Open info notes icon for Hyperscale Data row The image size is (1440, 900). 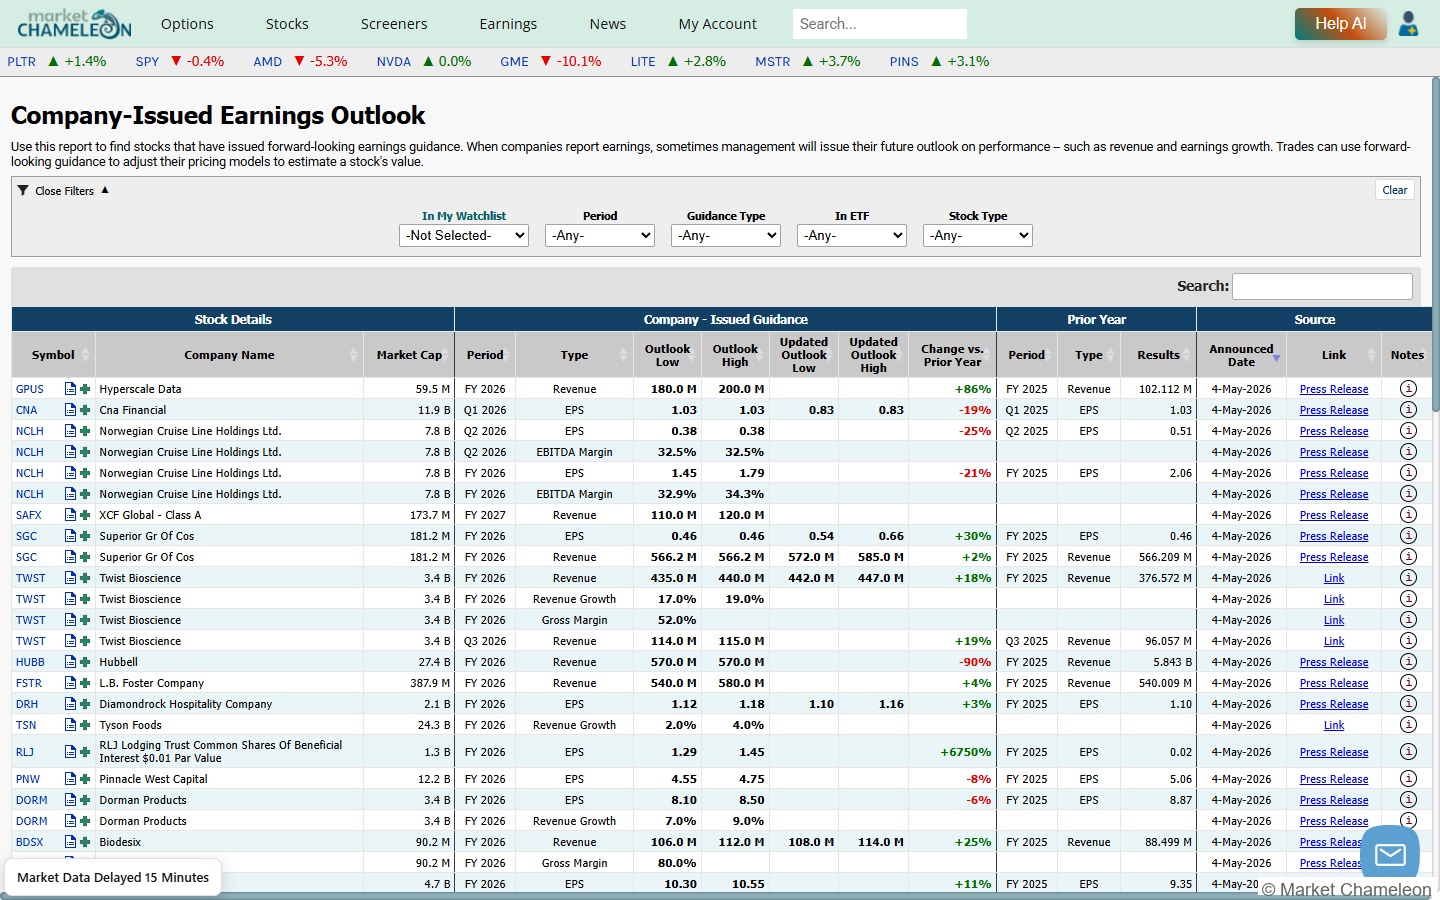[x=1408, y=388]
